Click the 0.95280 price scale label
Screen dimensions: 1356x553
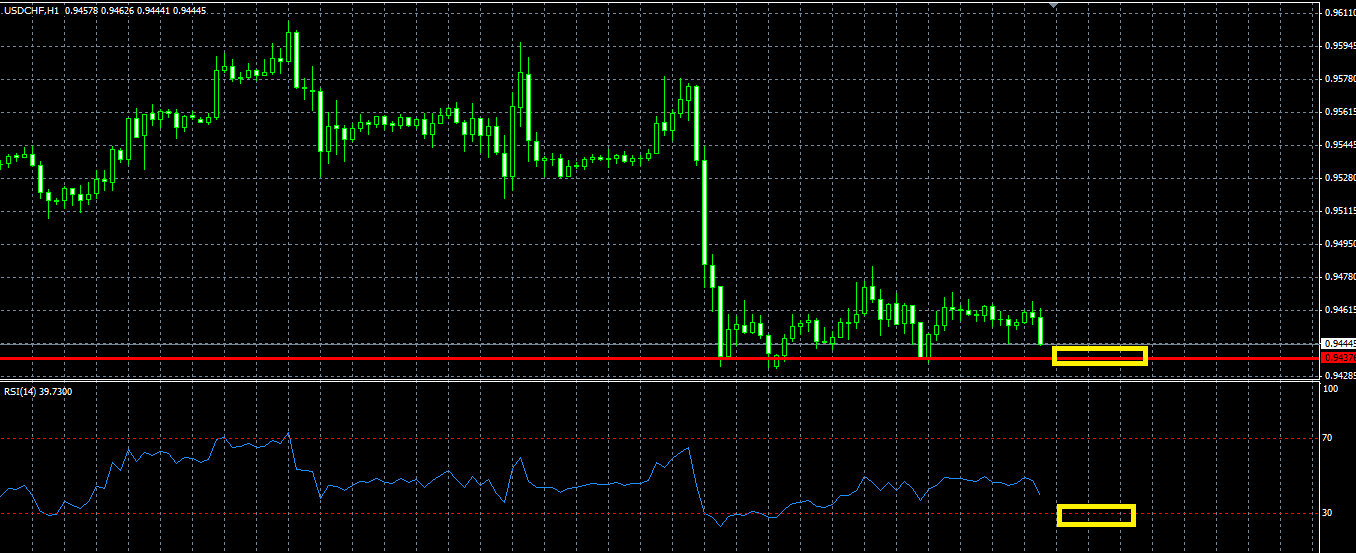1339,178
